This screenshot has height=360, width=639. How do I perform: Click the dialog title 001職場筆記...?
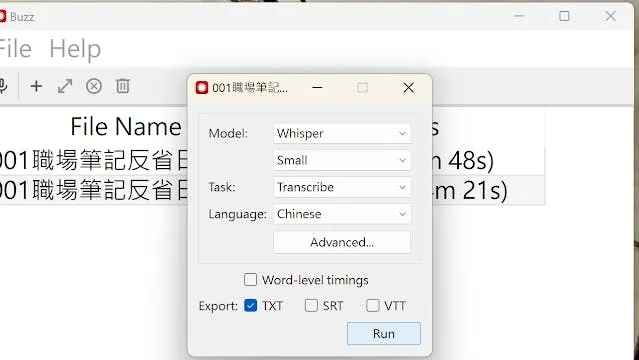250,88
